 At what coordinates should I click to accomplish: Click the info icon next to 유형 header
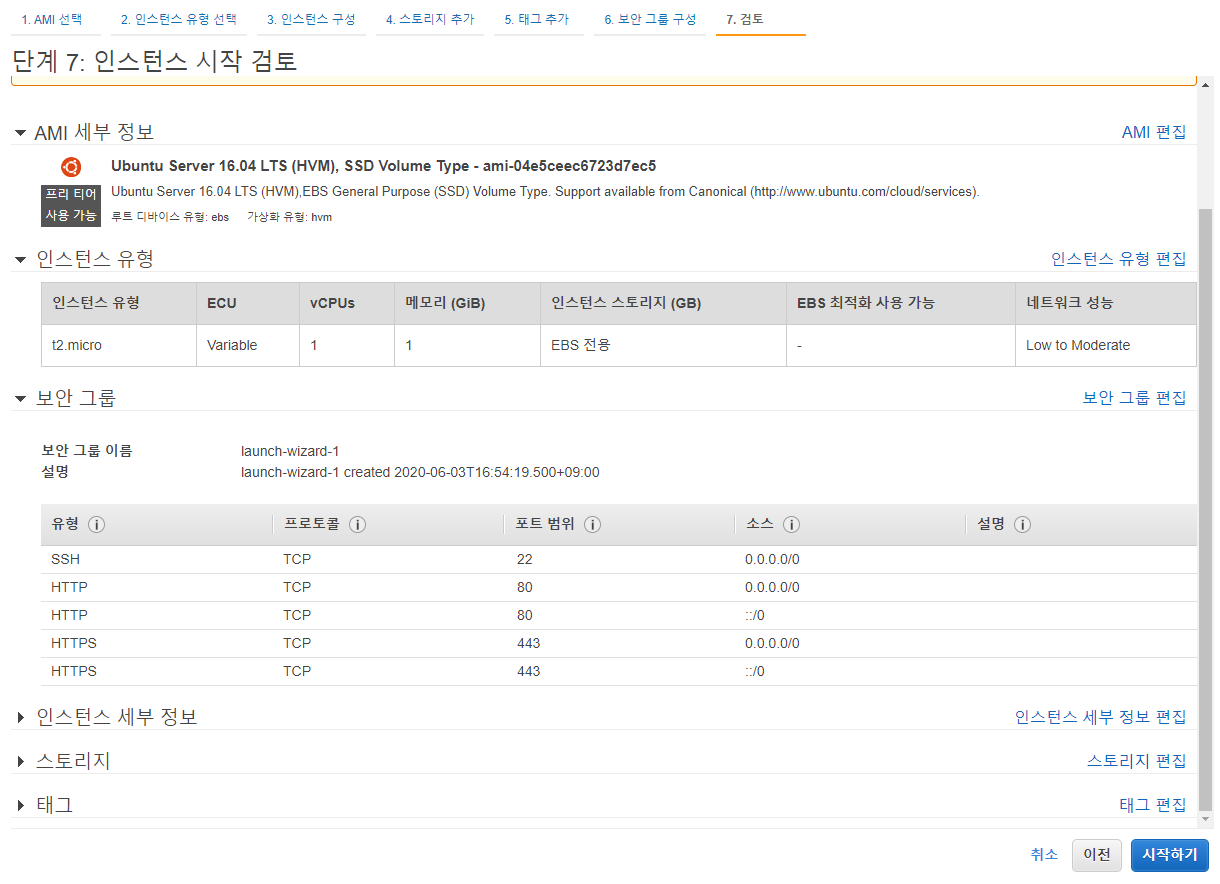coord(97,525)
